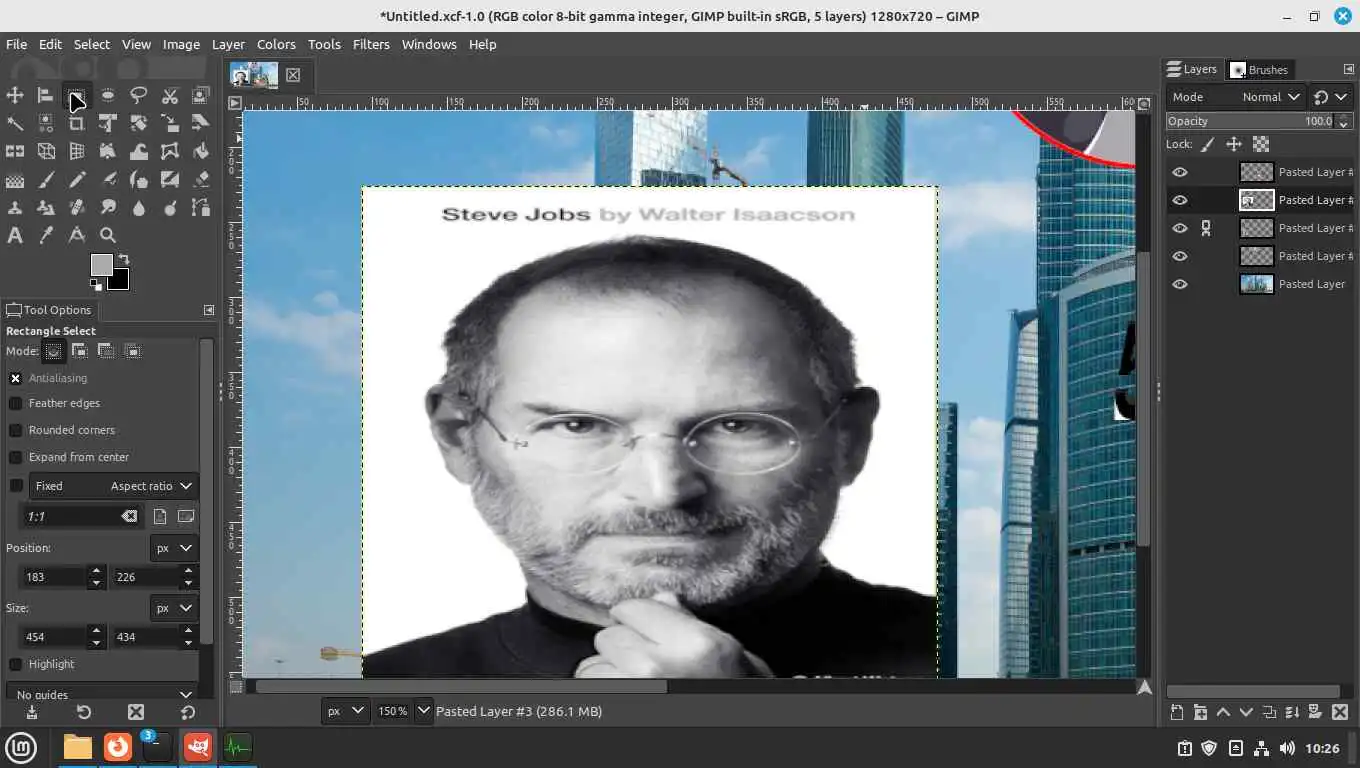The image size is (1360, 768).
Task: Open Position unit px dropdown
Action: coord(174,548)
